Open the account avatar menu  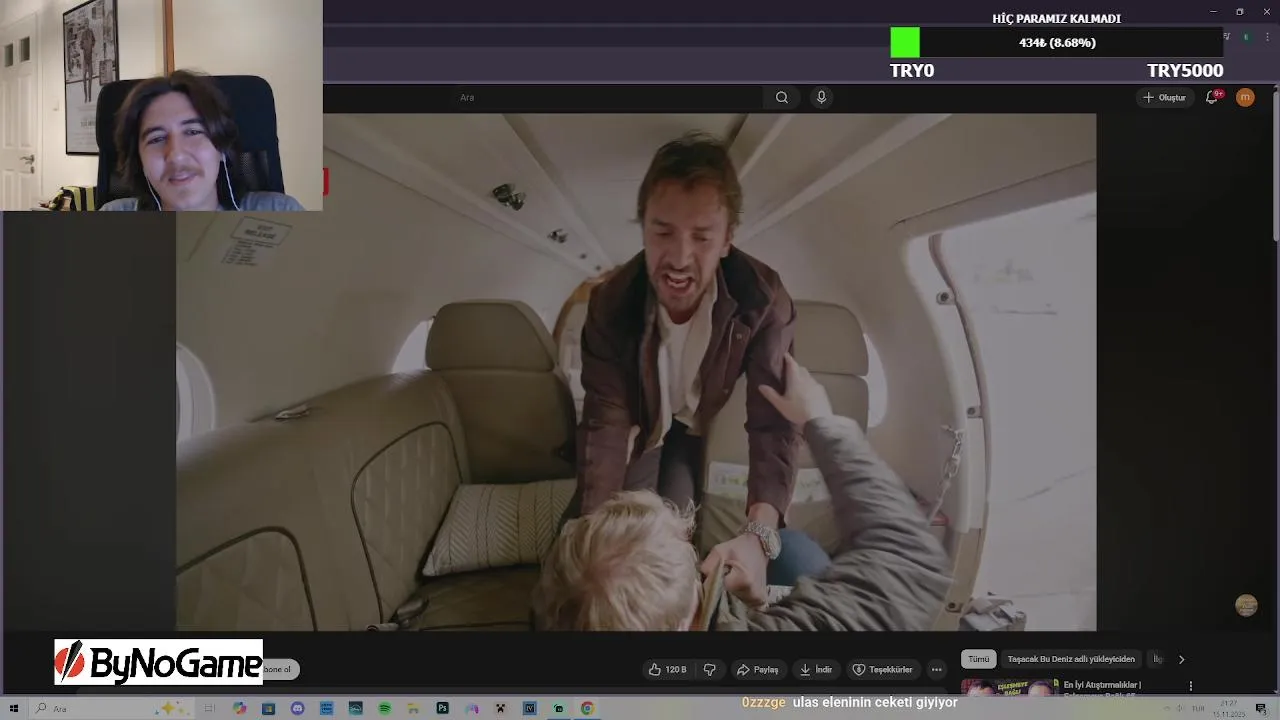coord(1245,97)
